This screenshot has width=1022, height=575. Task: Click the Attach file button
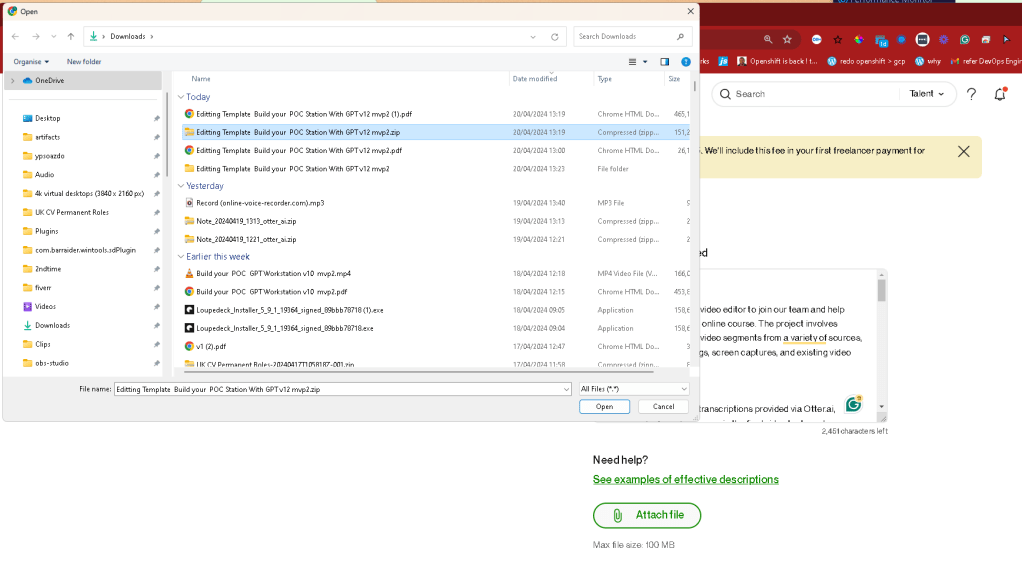click(647, 515)
